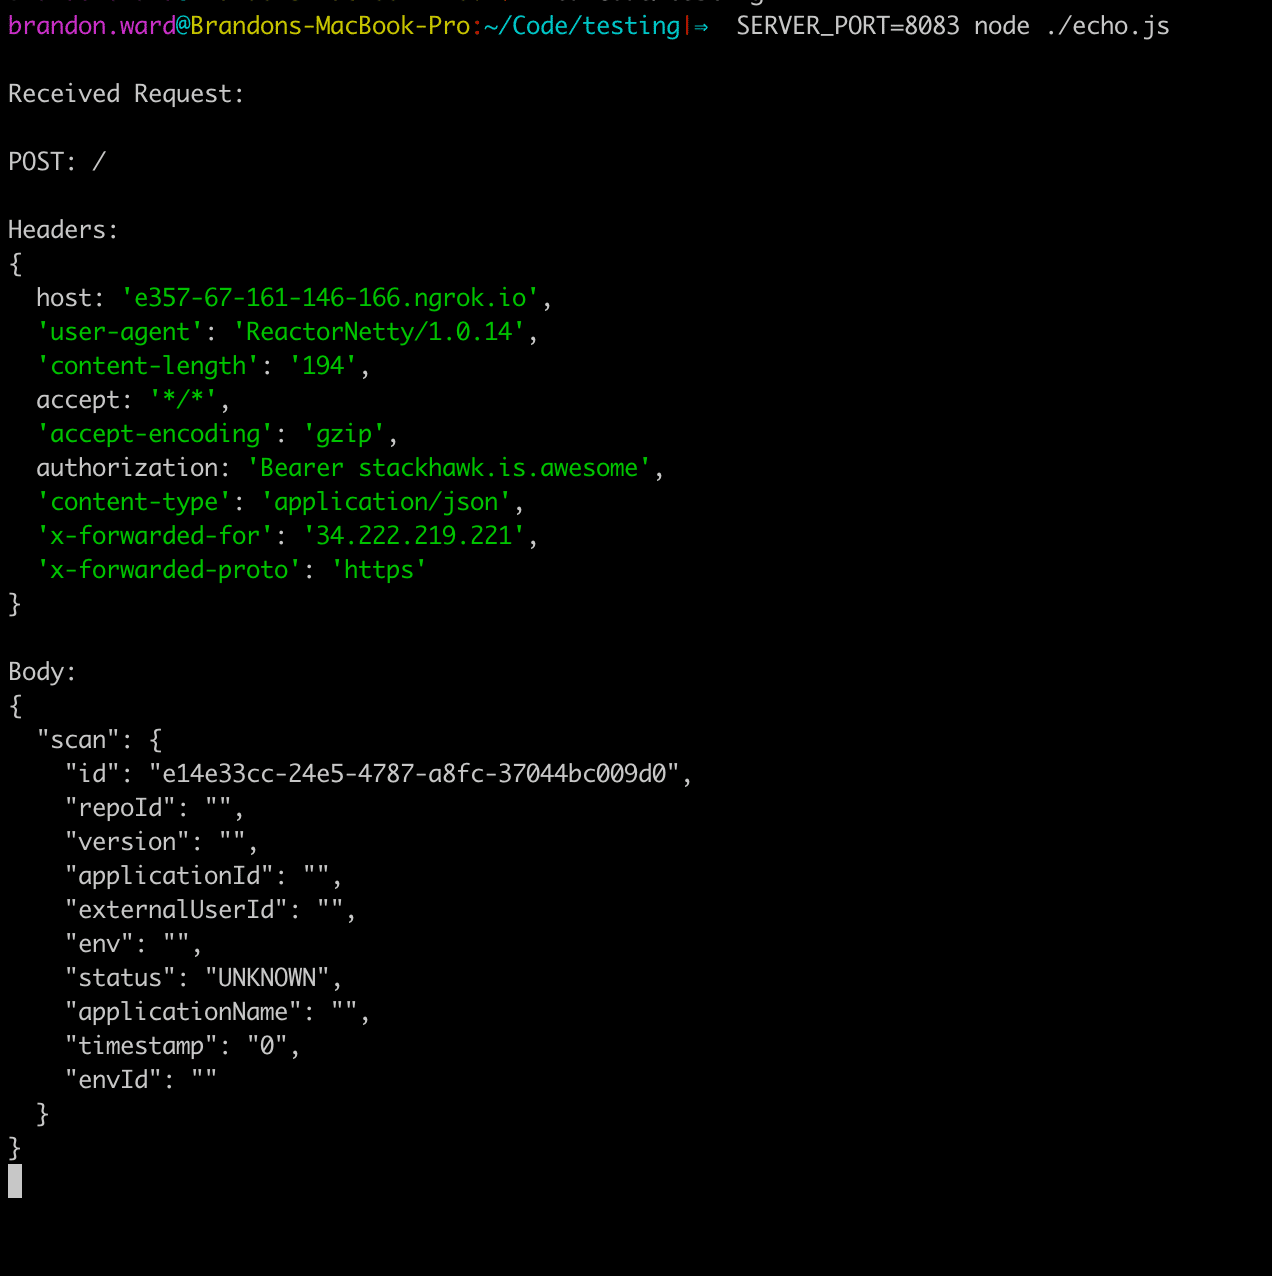Select the scan id 'e14e33cc-24e5-4787-a8fc-37044bc009d0'

coord(414,774)
